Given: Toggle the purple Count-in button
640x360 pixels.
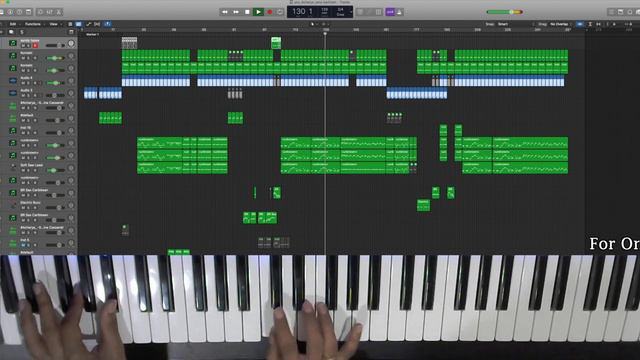Looking at the screenshot, I should pyautogui.click(x=390, y=12).
